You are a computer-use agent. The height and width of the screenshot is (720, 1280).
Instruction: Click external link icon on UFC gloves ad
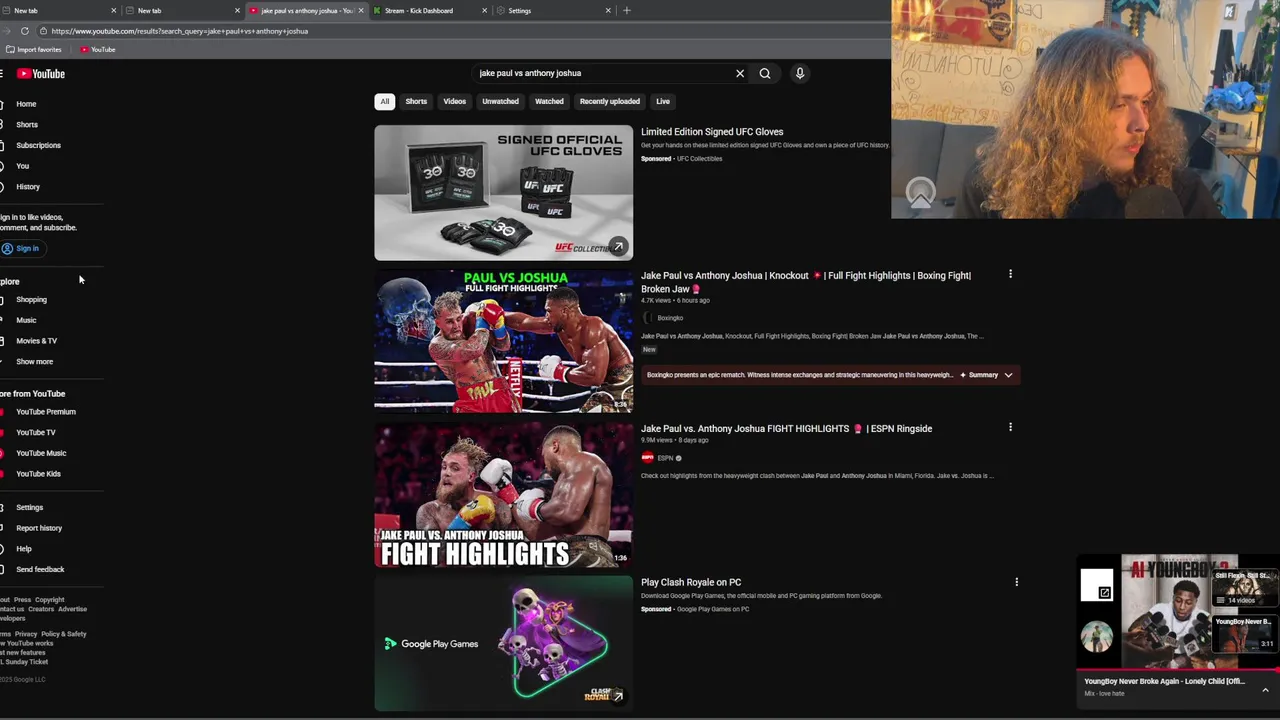[618, 246]
